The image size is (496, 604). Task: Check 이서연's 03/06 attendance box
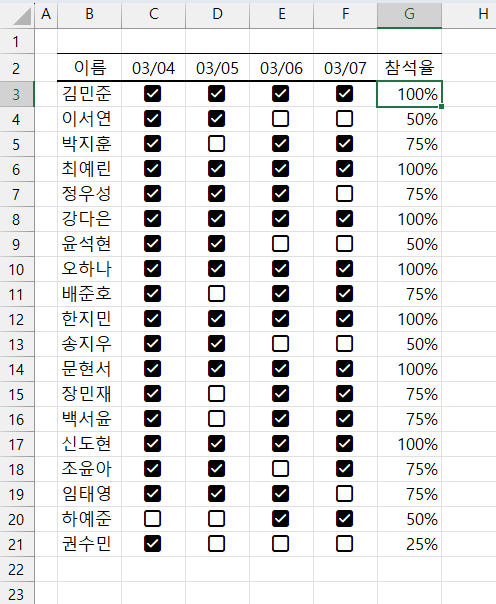pyautogui.click(x=280, y=119)
